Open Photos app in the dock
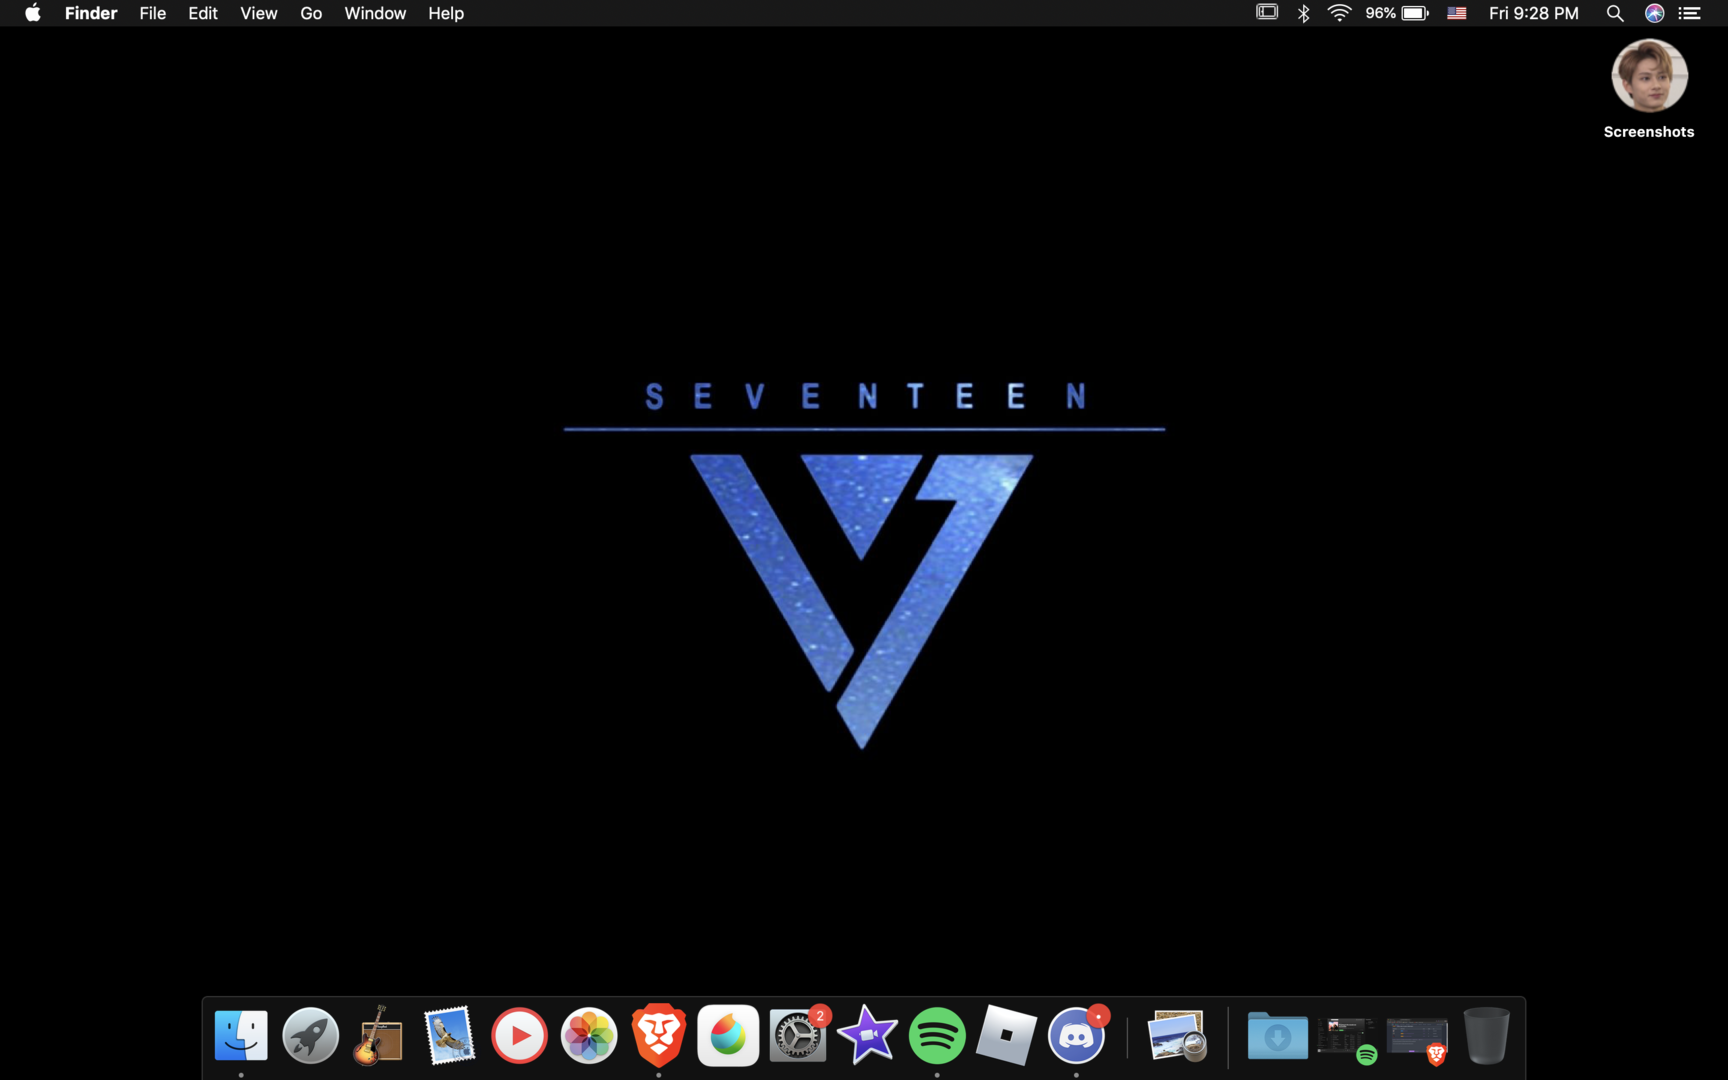This screenshot has width=1728, height=1080. click(x=589, y=1035)
